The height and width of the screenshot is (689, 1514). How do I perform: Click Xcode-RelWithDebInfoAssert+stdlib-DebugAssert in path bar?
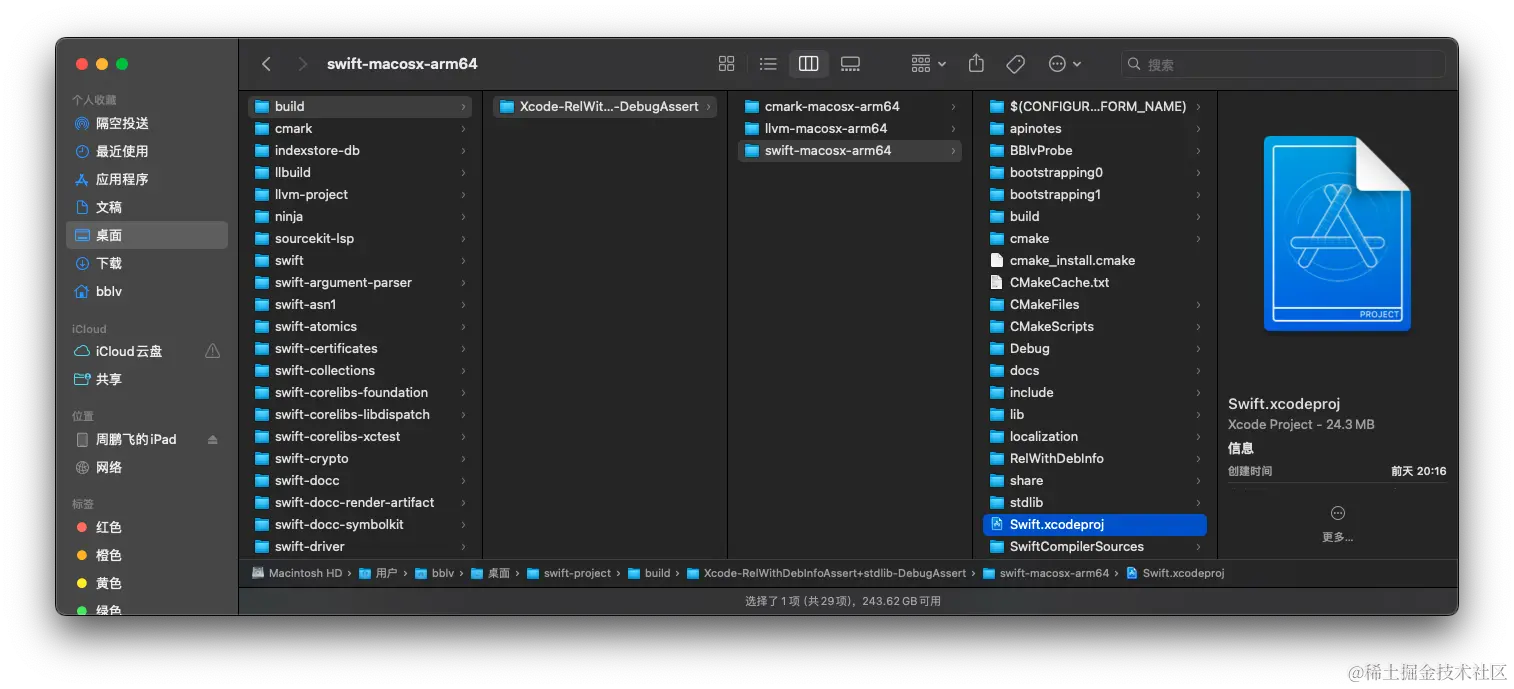coord(826,573)
